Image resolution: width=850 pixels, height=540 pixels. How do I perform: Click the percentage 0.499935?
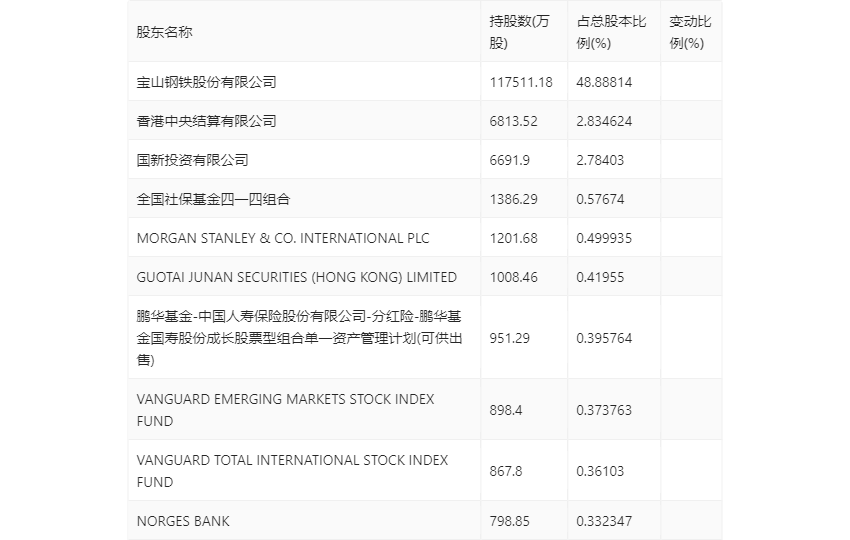coord(604,238)
